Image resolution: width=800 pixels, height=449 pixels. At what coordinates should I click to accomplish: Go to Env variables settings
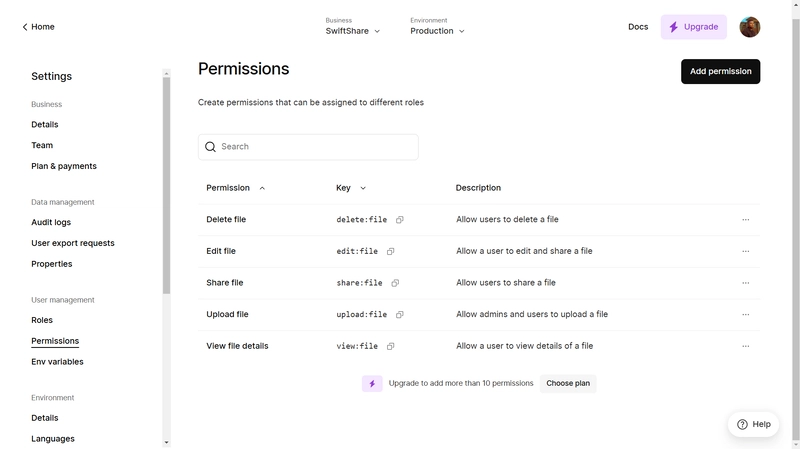(57, 362)
